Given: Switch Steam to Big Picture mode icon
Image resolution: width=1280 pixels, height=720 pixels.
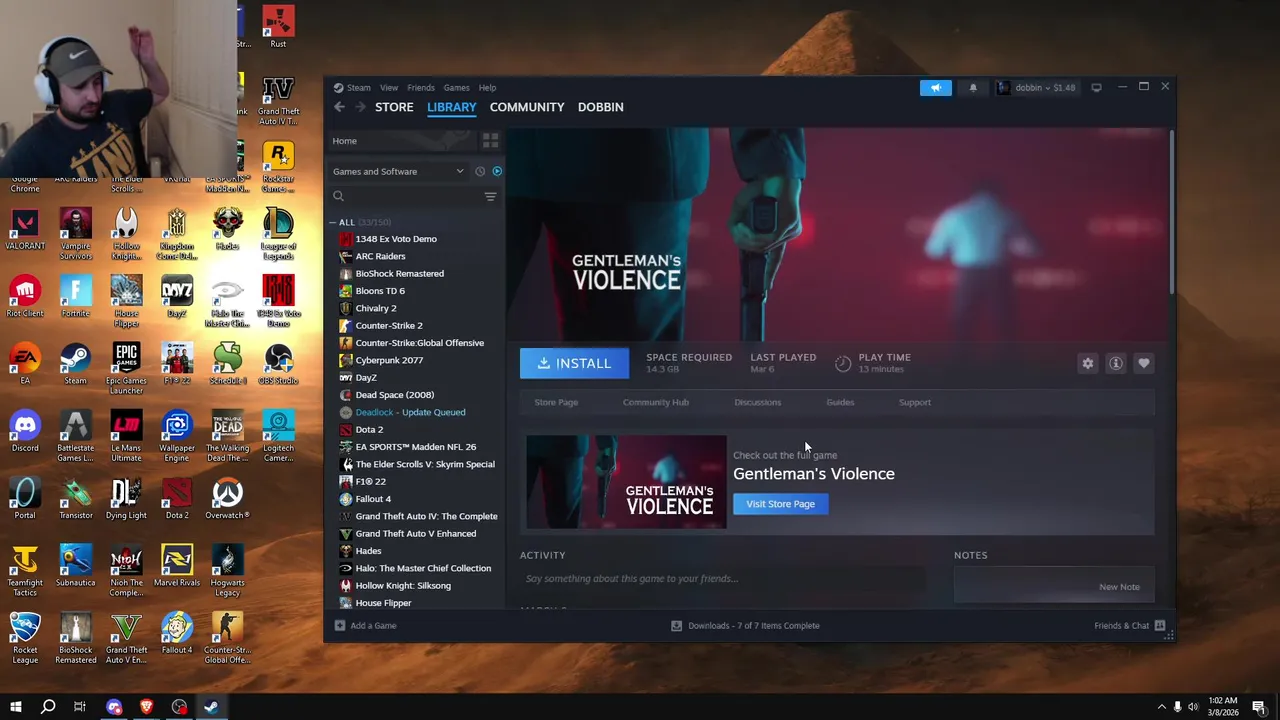Looking at the screenshot, I should pyautogui.click(x=1096, y=88).
